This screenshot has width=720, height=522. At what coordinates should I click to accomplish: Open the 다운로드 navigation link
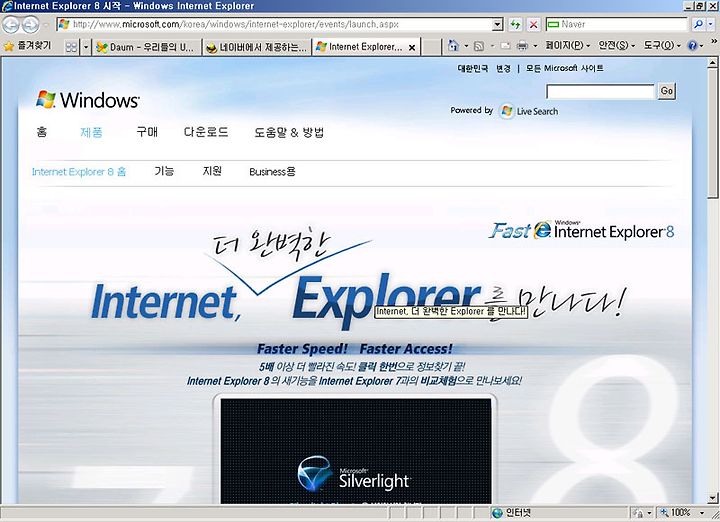pyautogui.click(x=206, y=132)
